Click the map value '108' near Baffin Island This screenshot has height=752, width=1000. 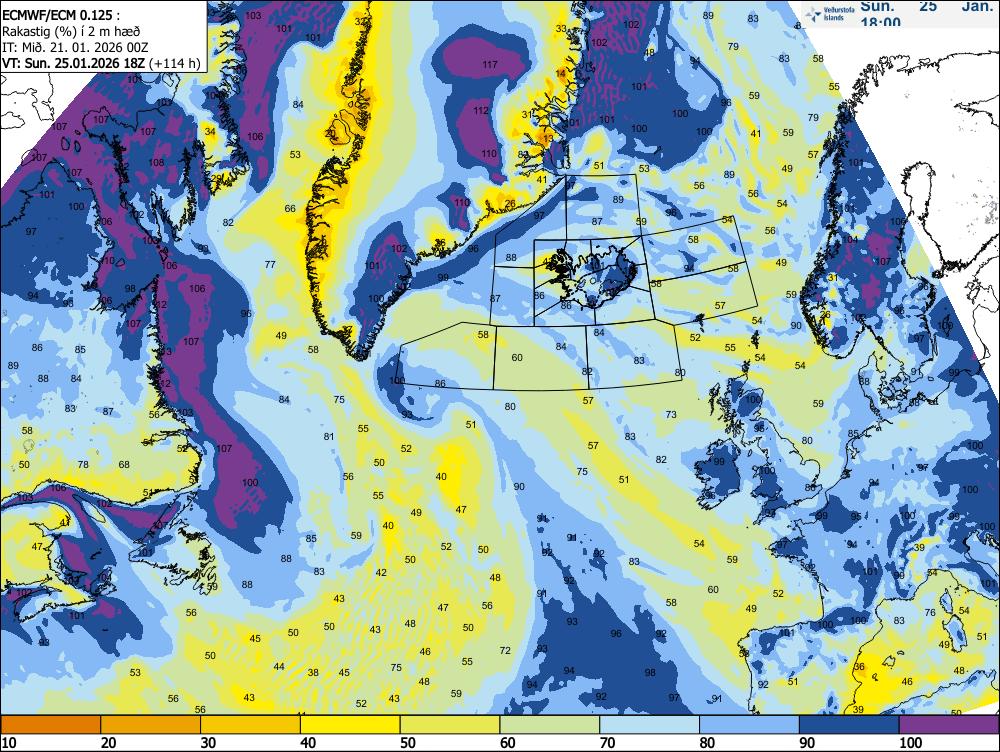(156, 163)
